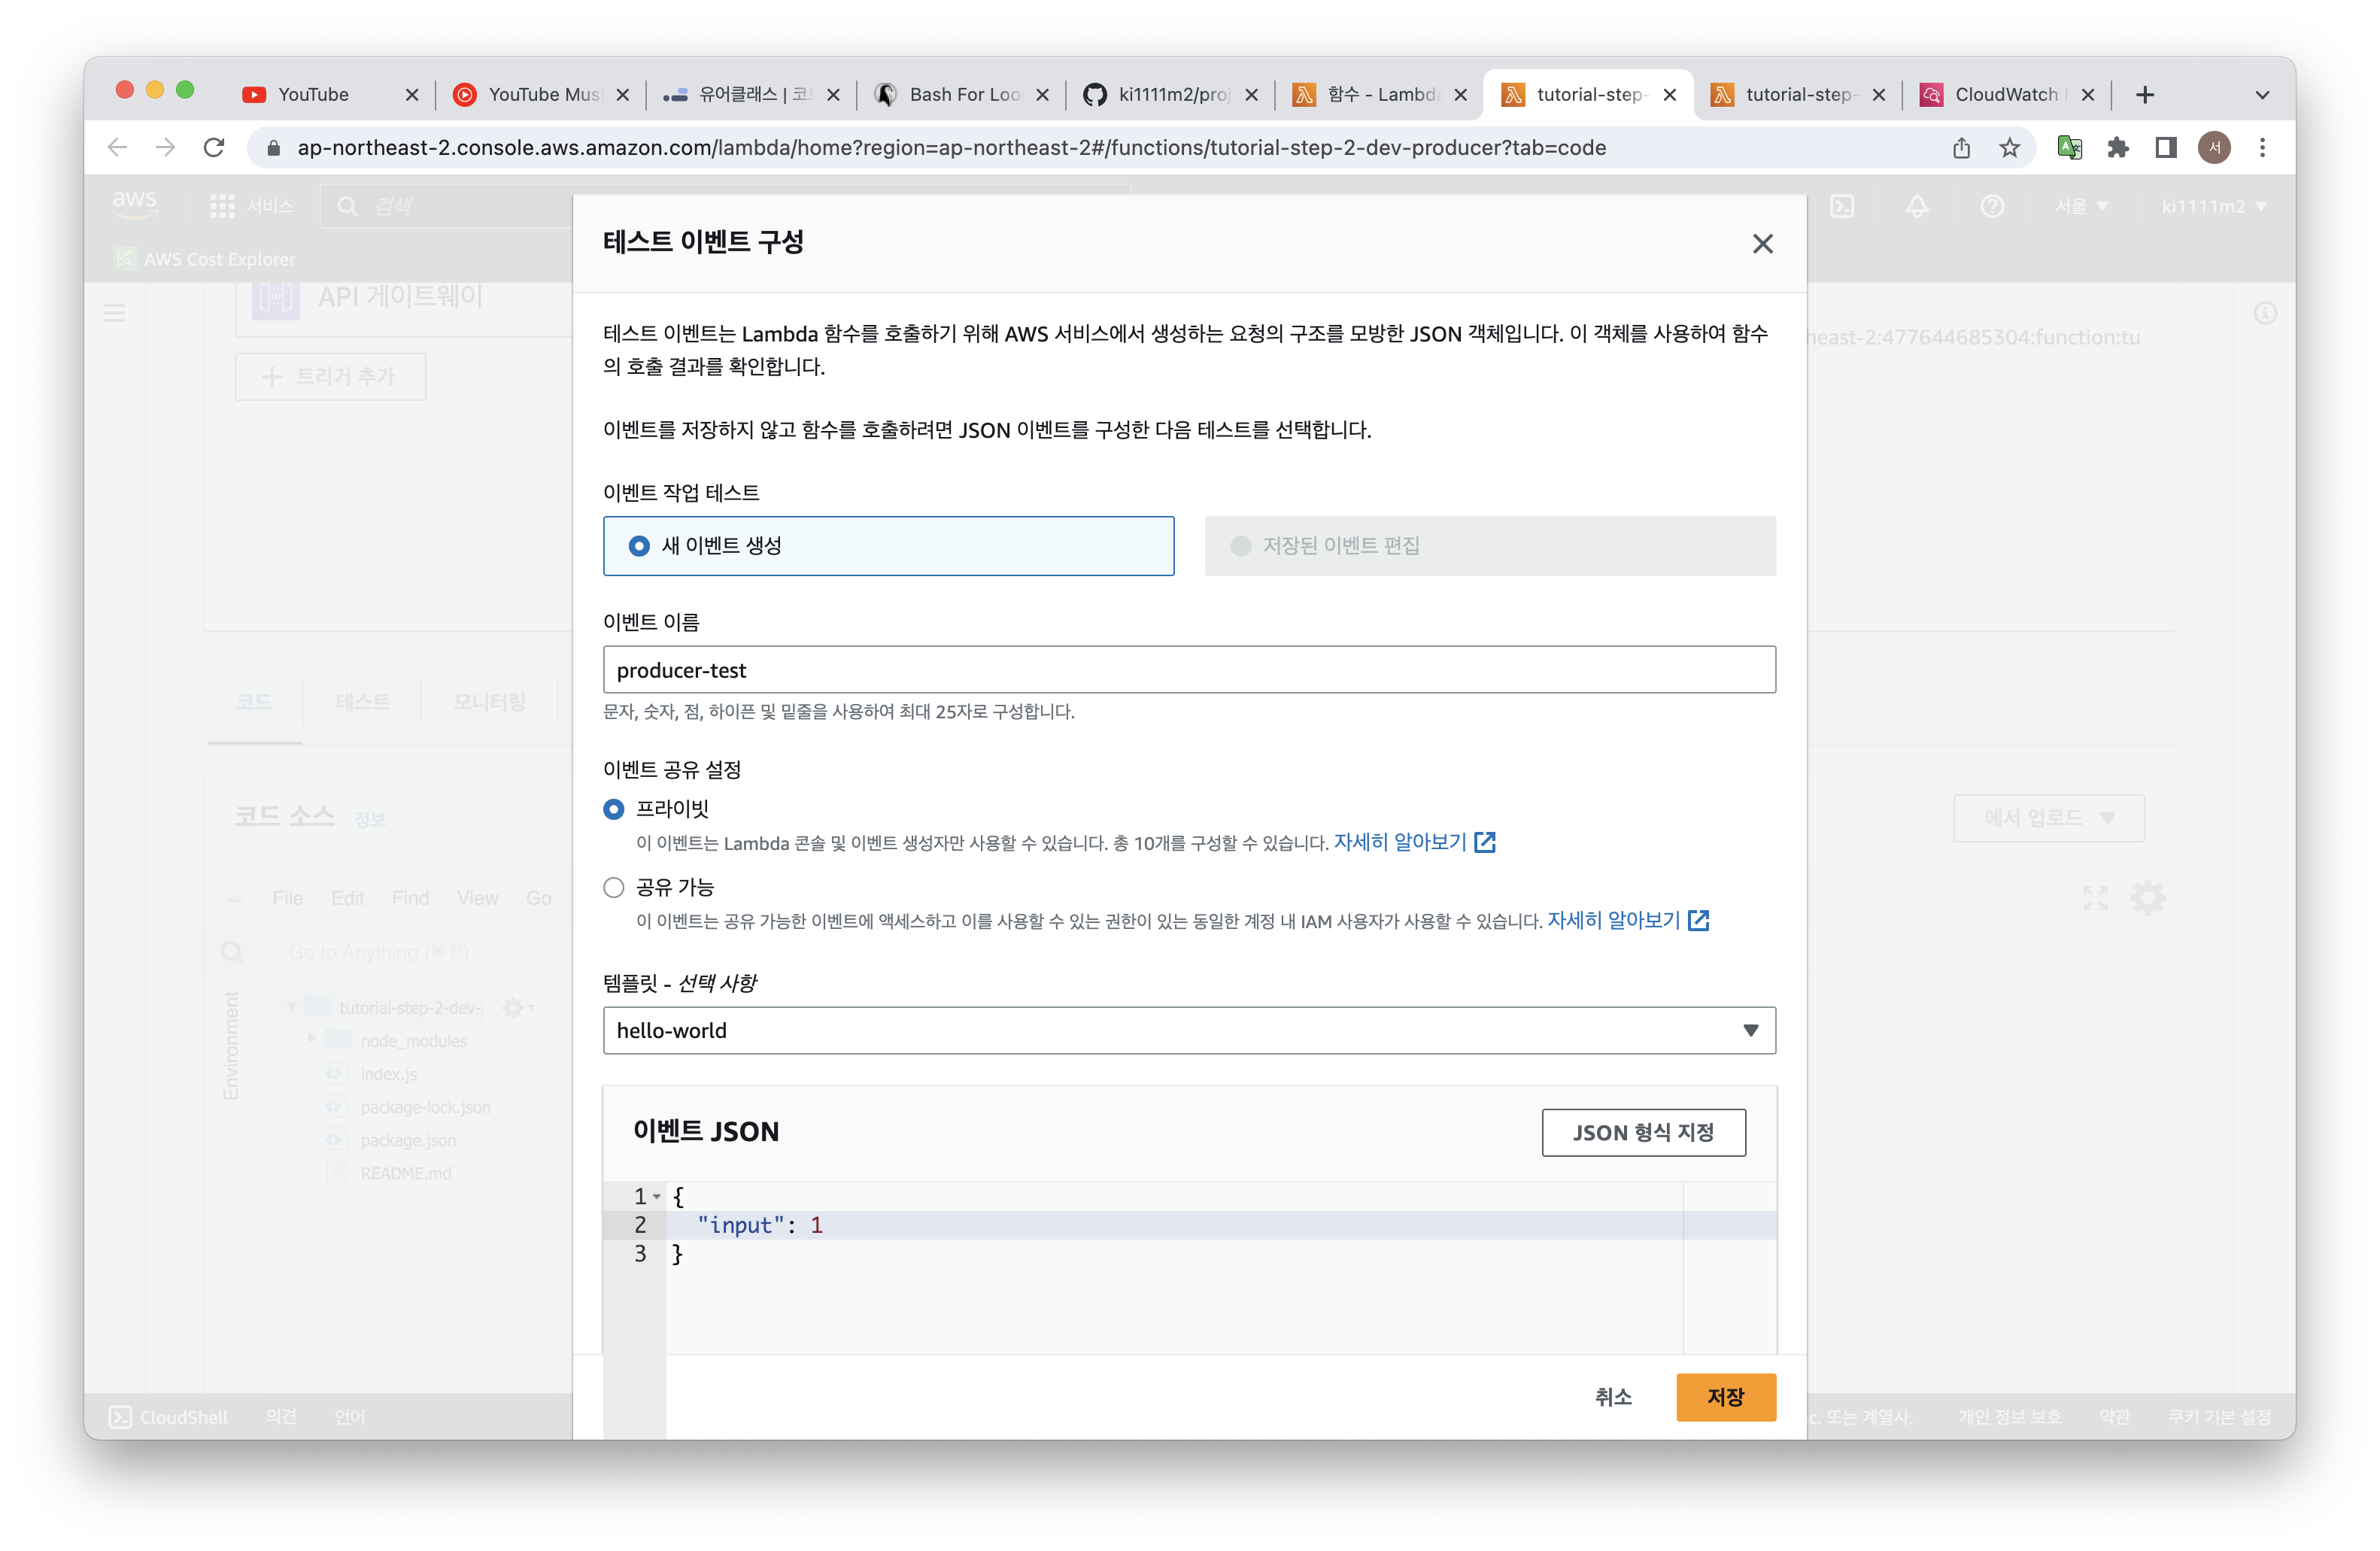This screenshot has height=1551, width=2380.
Task: Click the share page icon in address bar
Action: [x=1961, y=148]
